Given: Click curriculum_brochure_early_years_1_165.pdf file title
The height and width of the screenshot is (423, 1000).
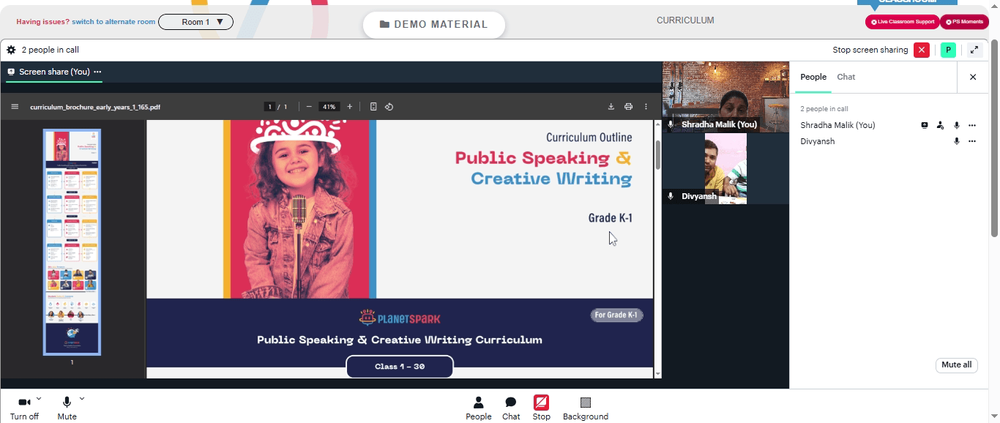Looking at the screenshot, I should pyautogui.click(x=95, y=107).
